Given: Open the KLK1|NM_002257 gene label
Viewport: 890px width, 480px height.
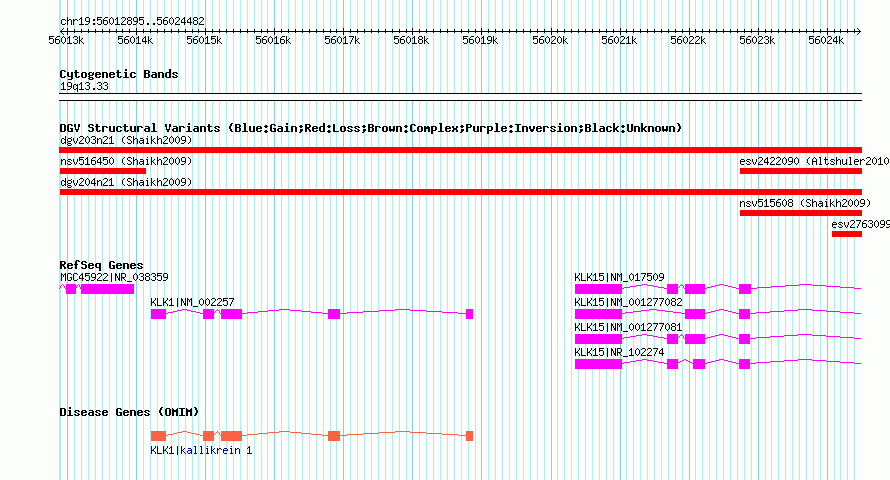Looking at the screenshot, I should [192, 302].
